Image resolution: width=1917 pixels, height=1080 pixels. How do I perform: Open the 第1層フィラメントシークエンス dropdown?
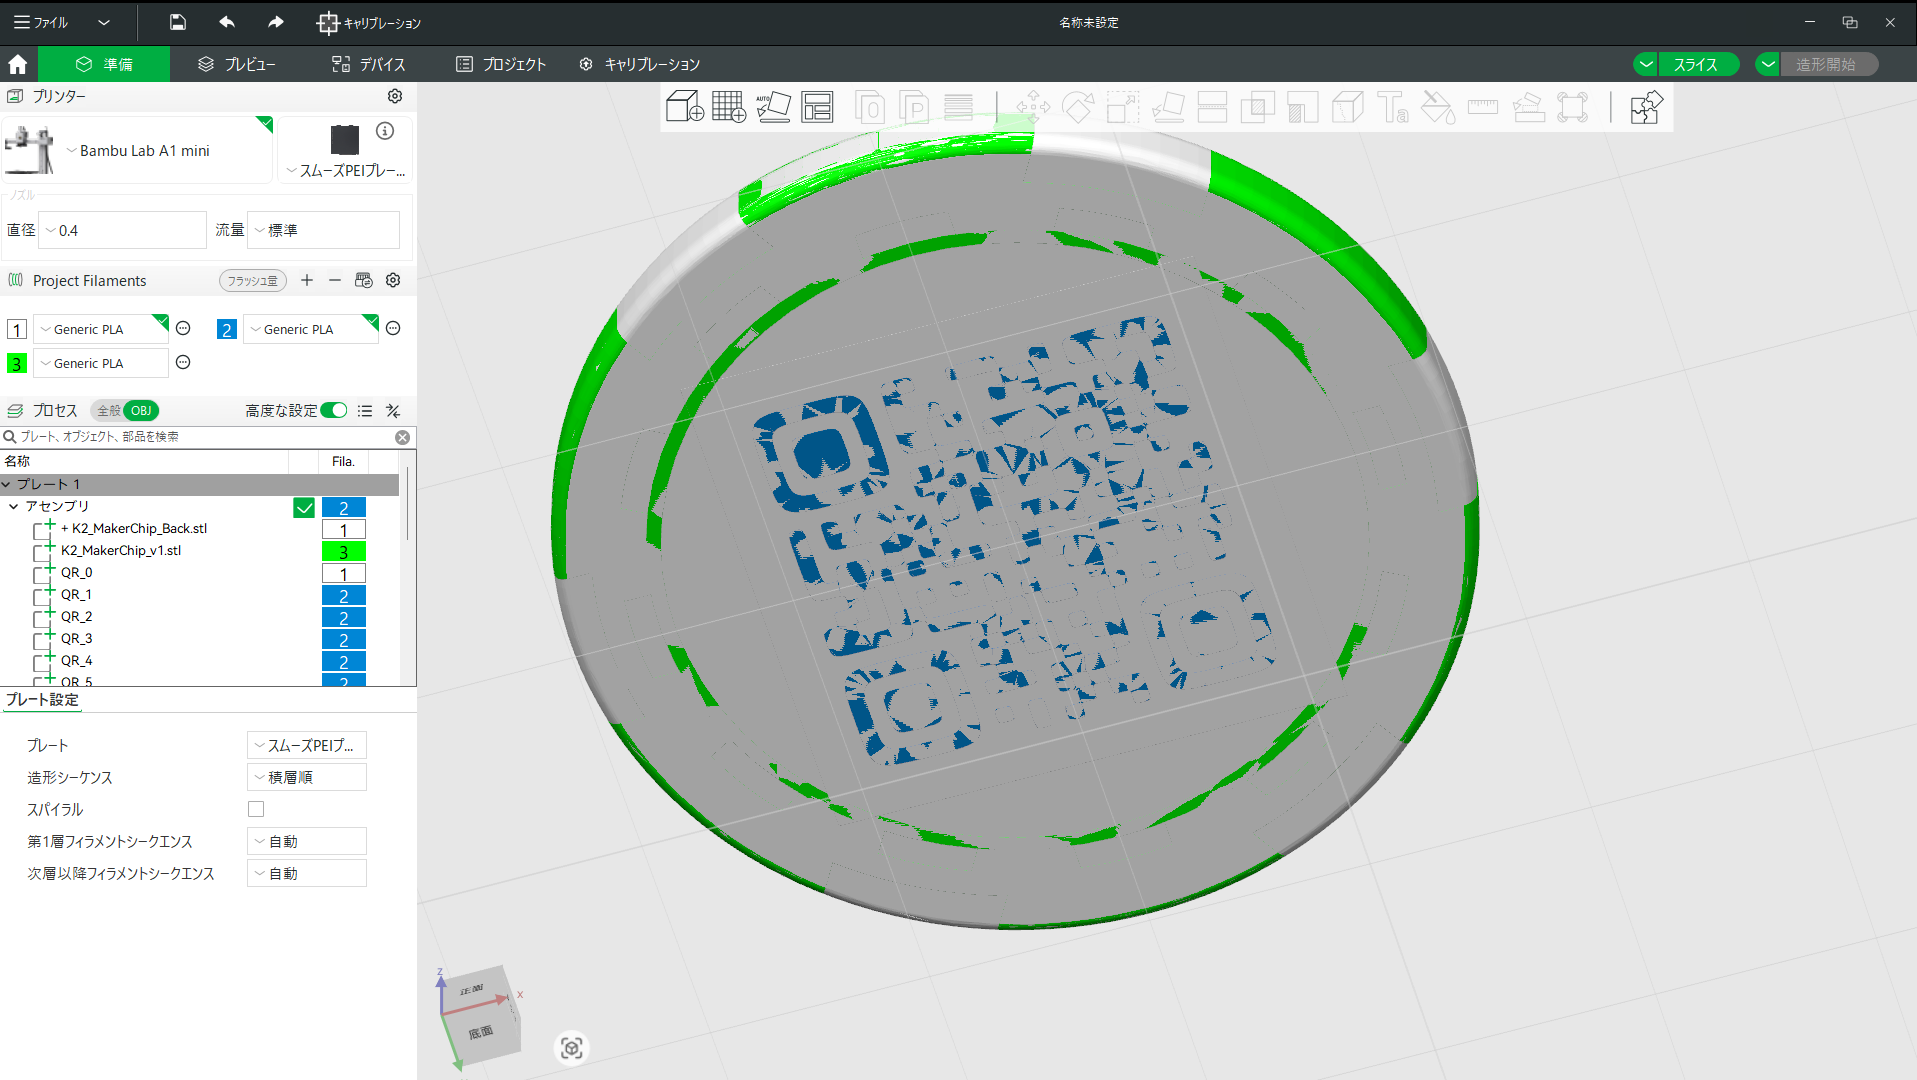click(x=307, y=841)
